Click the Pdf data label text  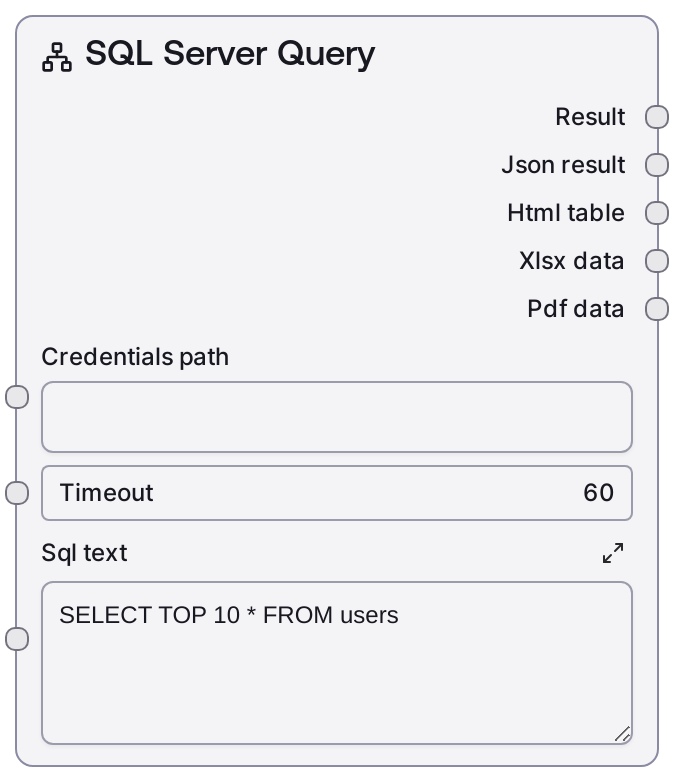575,309
